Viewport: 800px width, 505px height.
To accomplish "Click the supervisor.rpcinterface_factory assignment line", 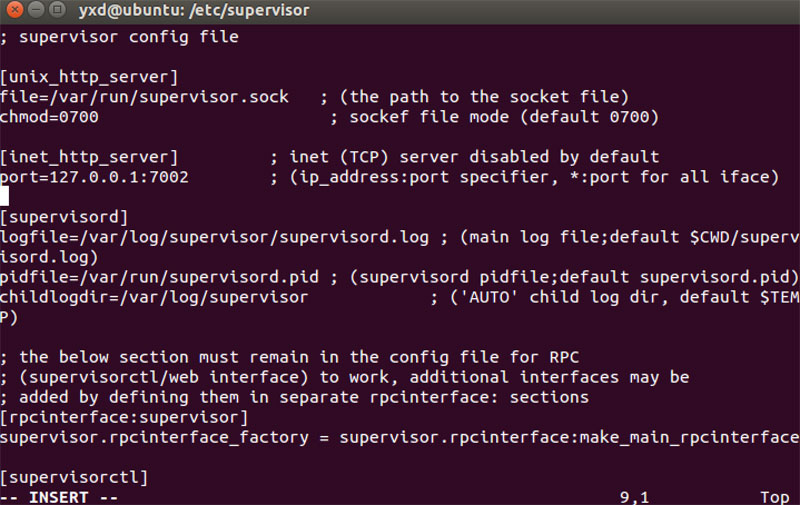I will (x=400, y=437).
